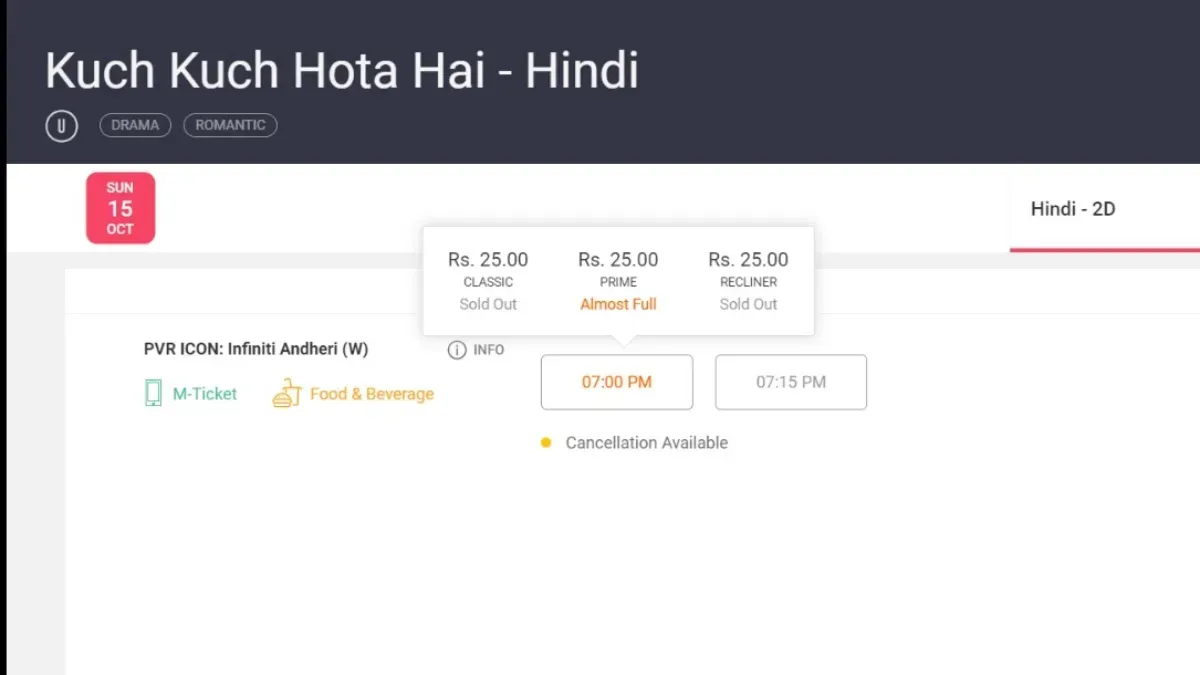
Task: Click the U certificate rating badge
Action: 61,126
